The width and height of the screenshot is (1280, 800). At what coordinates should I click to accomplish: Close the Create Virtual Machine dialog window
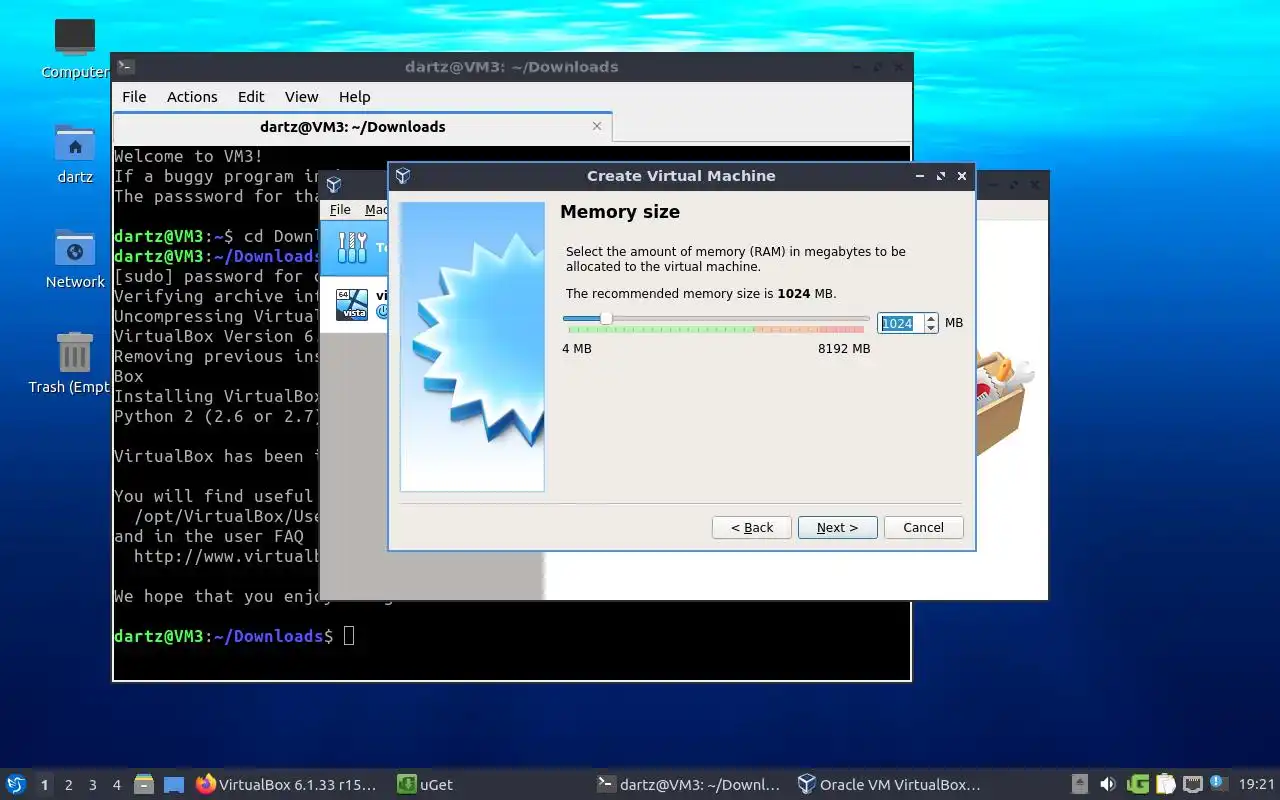962,176
